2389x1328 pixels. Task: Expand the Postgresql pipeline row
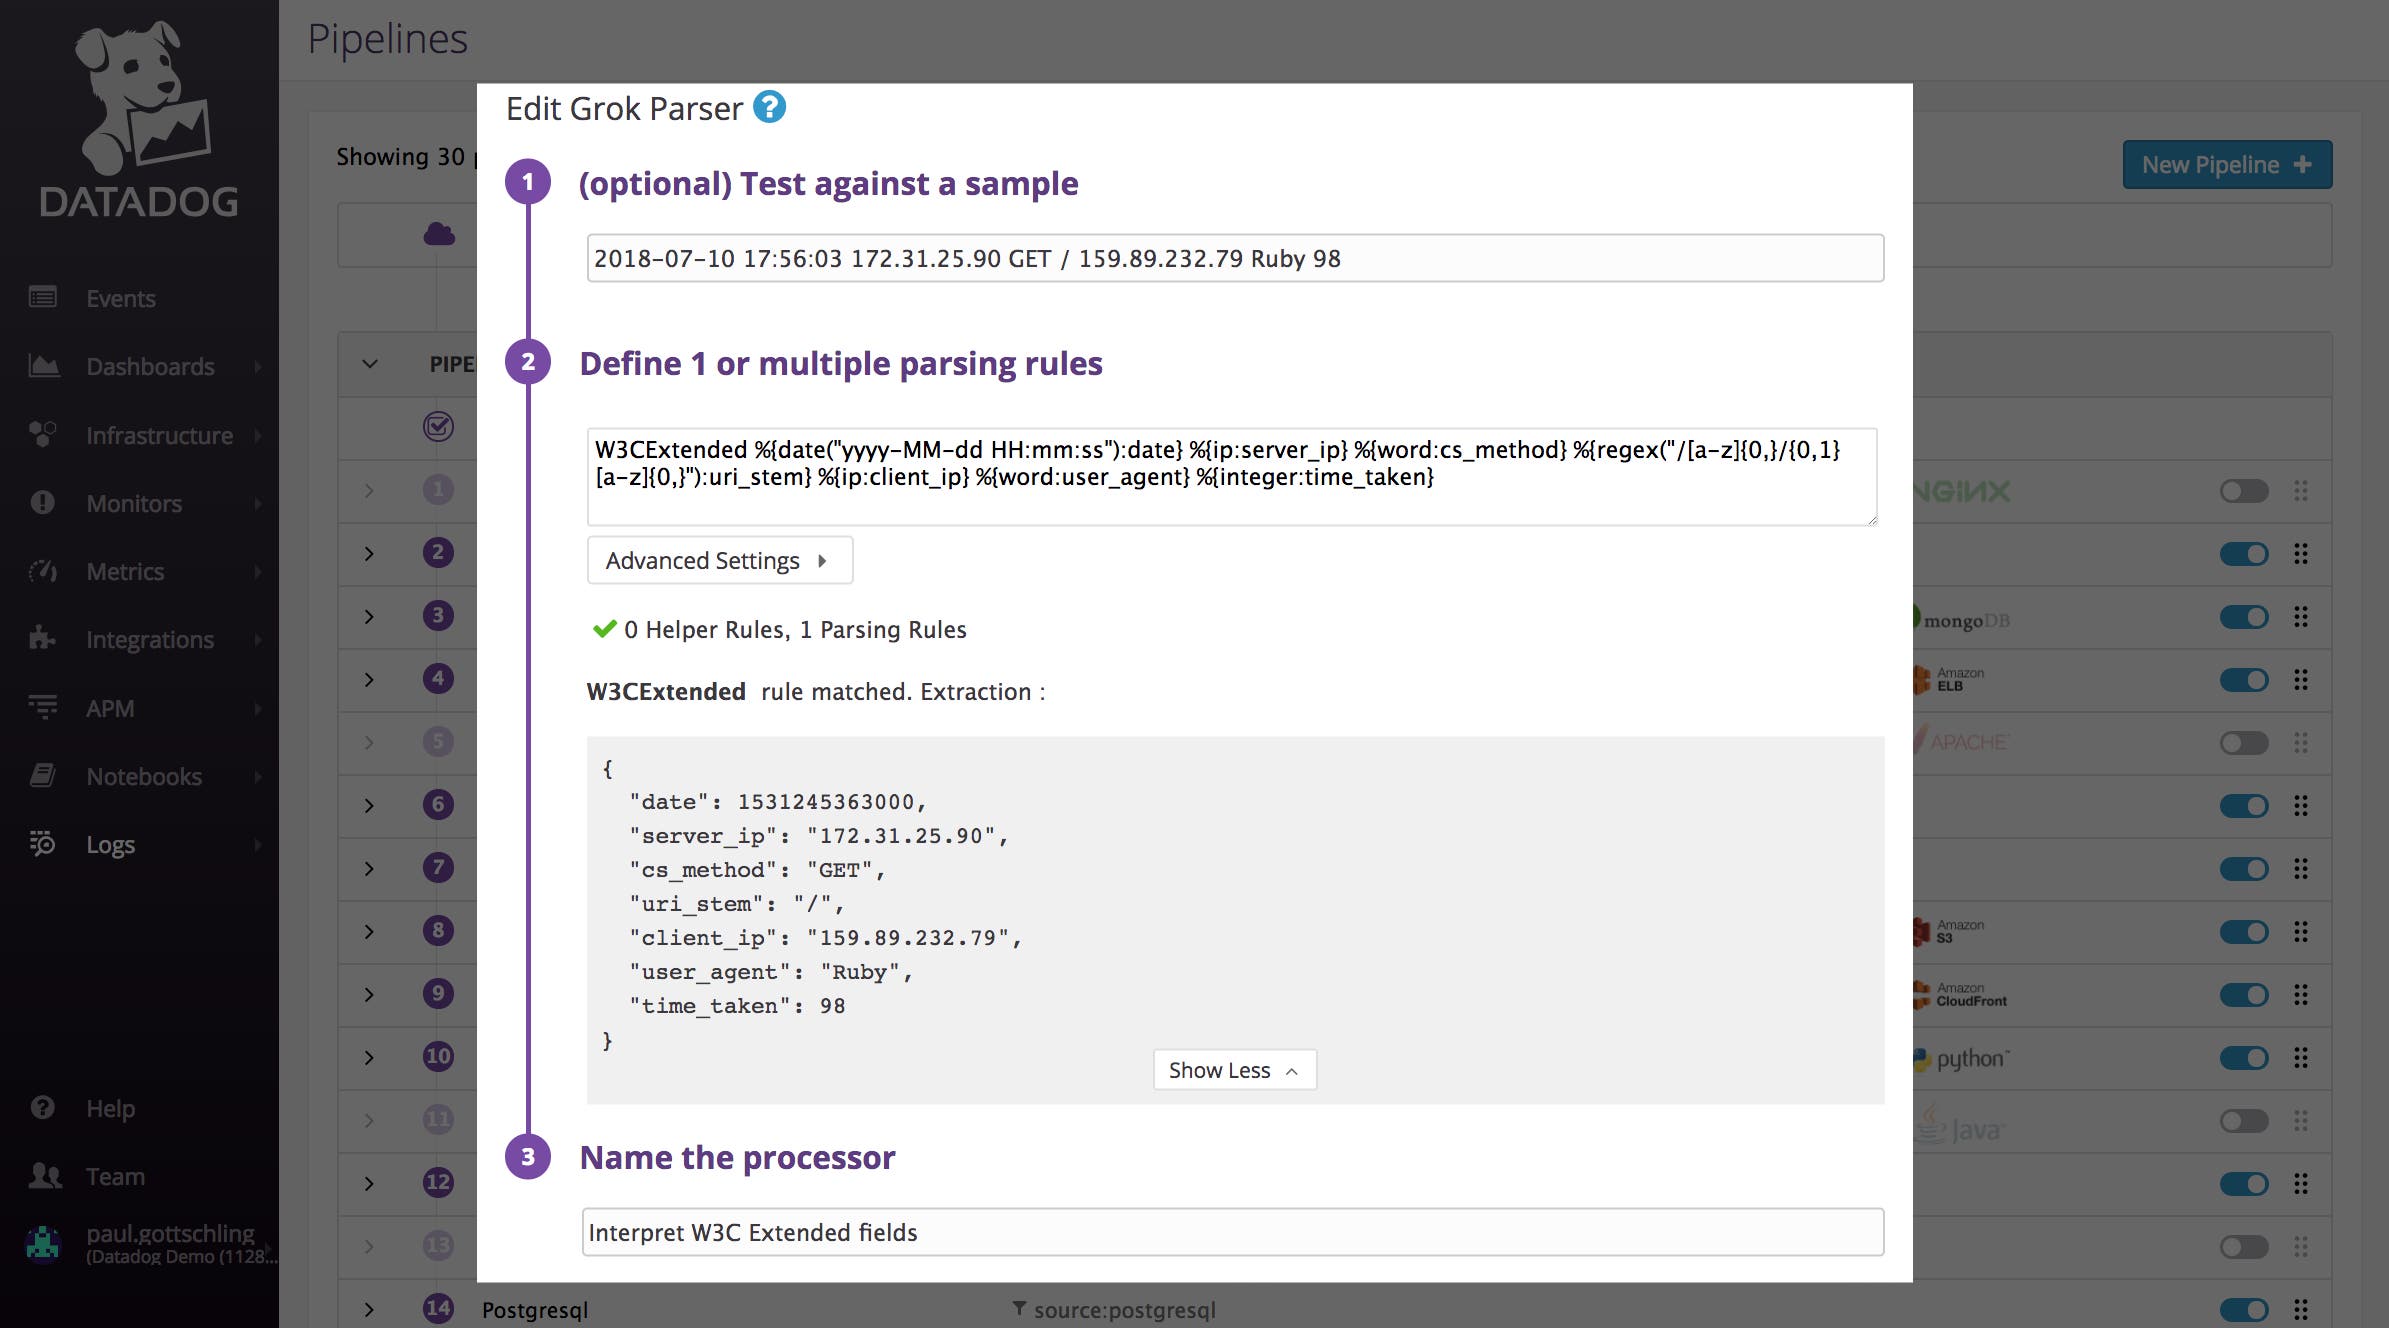[x=369, y=1309]
